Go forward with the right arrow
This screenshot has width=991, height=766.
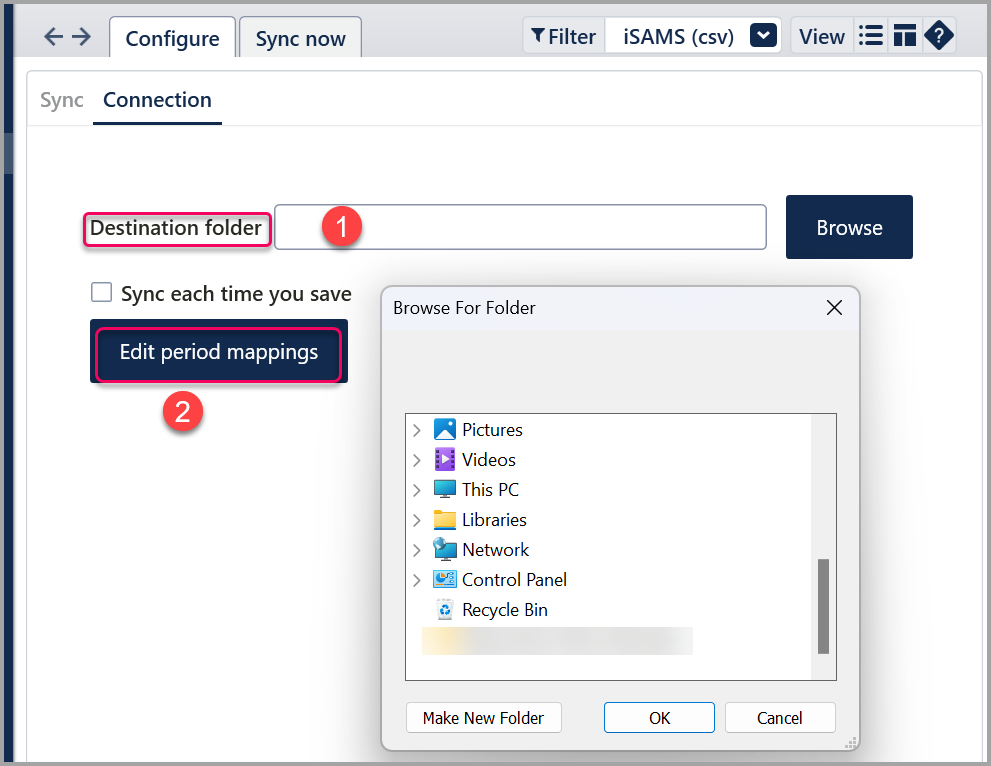coord(81,37)
